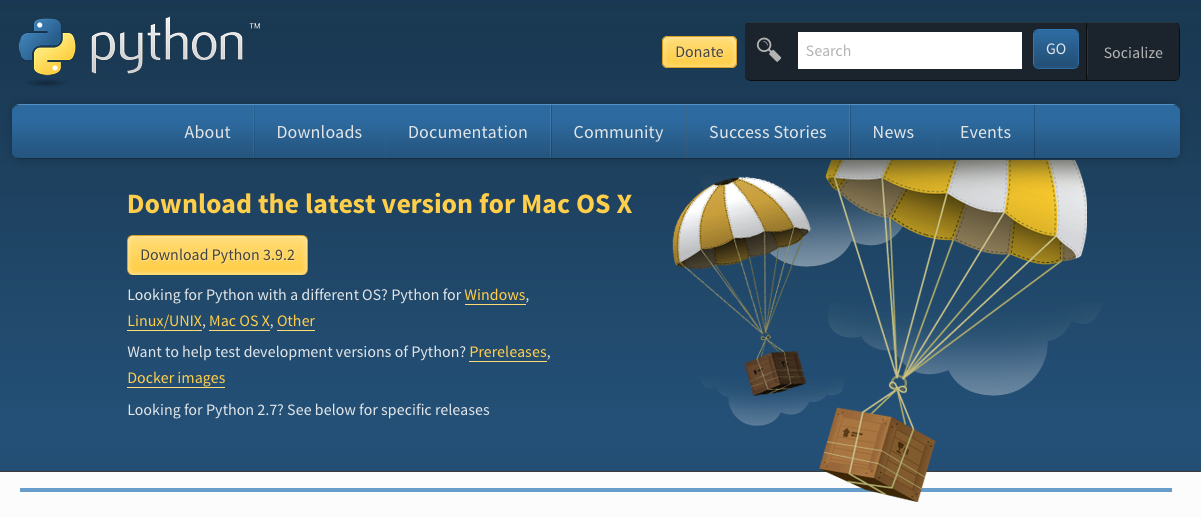The height and width of the screenshot is (517, 1201).
Task: Click text Looking for Python 2.7
Action: pyautogui.click(x=308, y=410)
